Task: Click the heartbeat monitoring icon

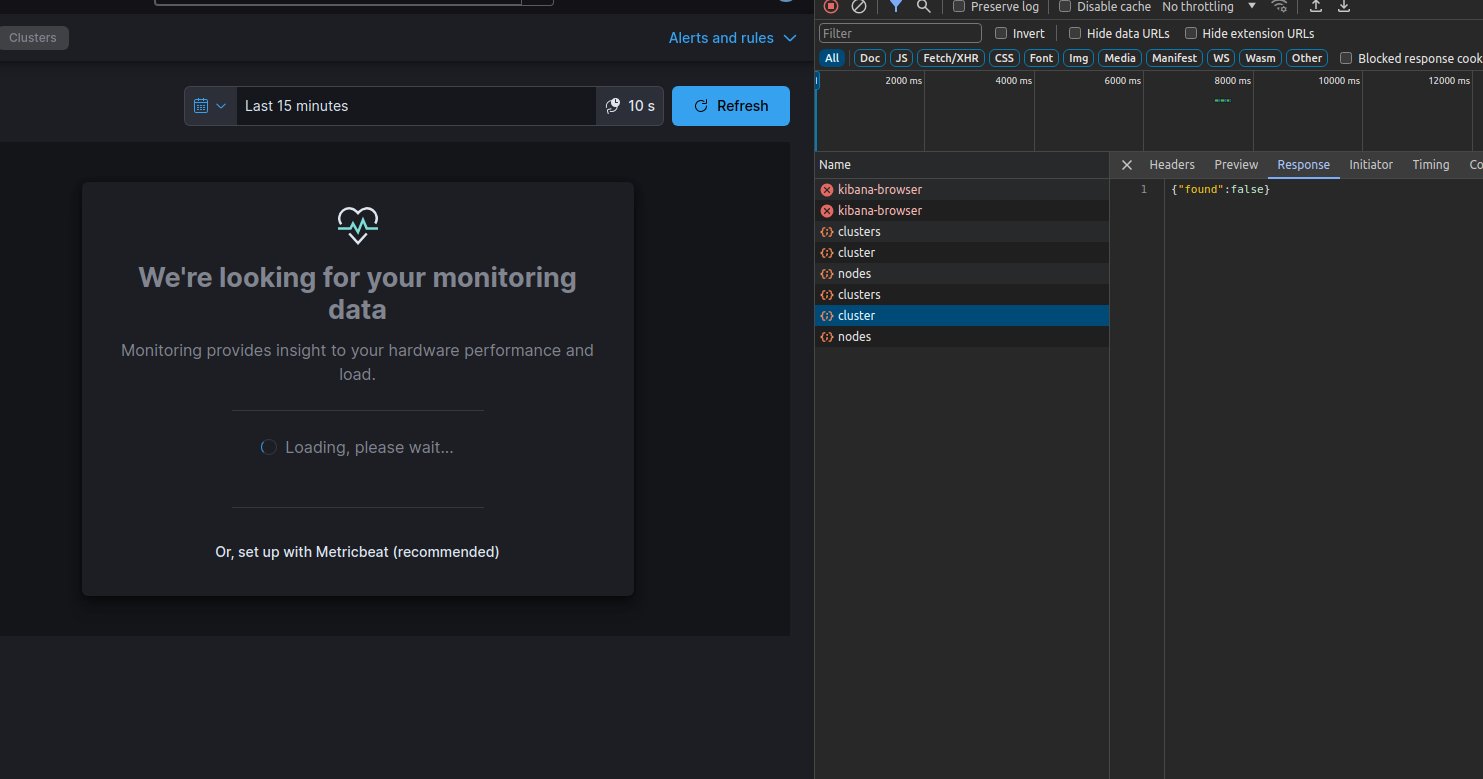Action: [358, 226]
